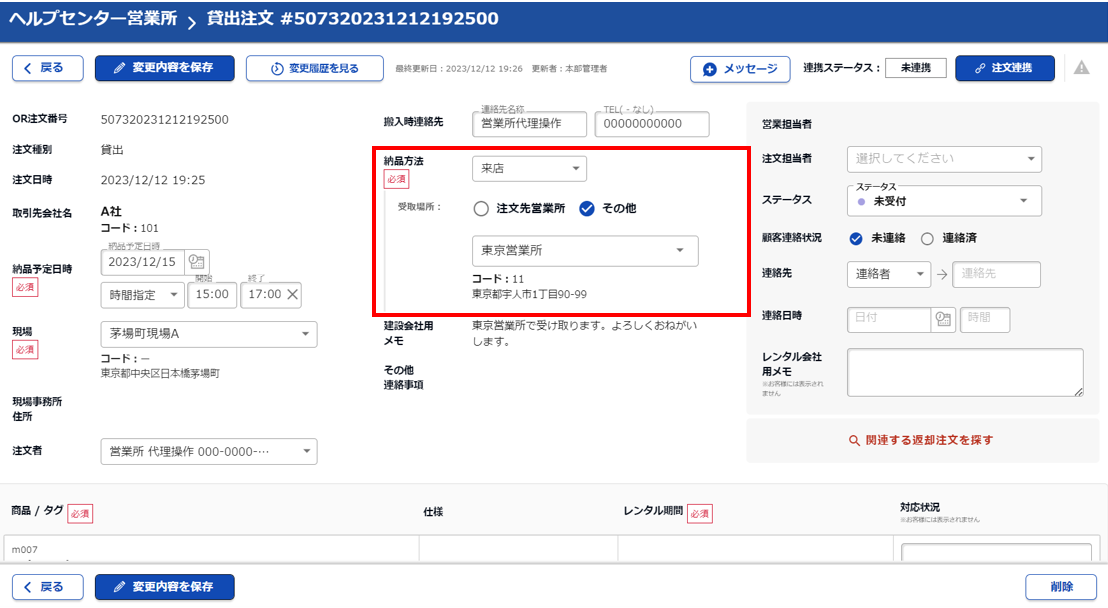Open ステータス 未受付 dropdown
Screen dimensions: 1108x608
click(x=944, y=201)
